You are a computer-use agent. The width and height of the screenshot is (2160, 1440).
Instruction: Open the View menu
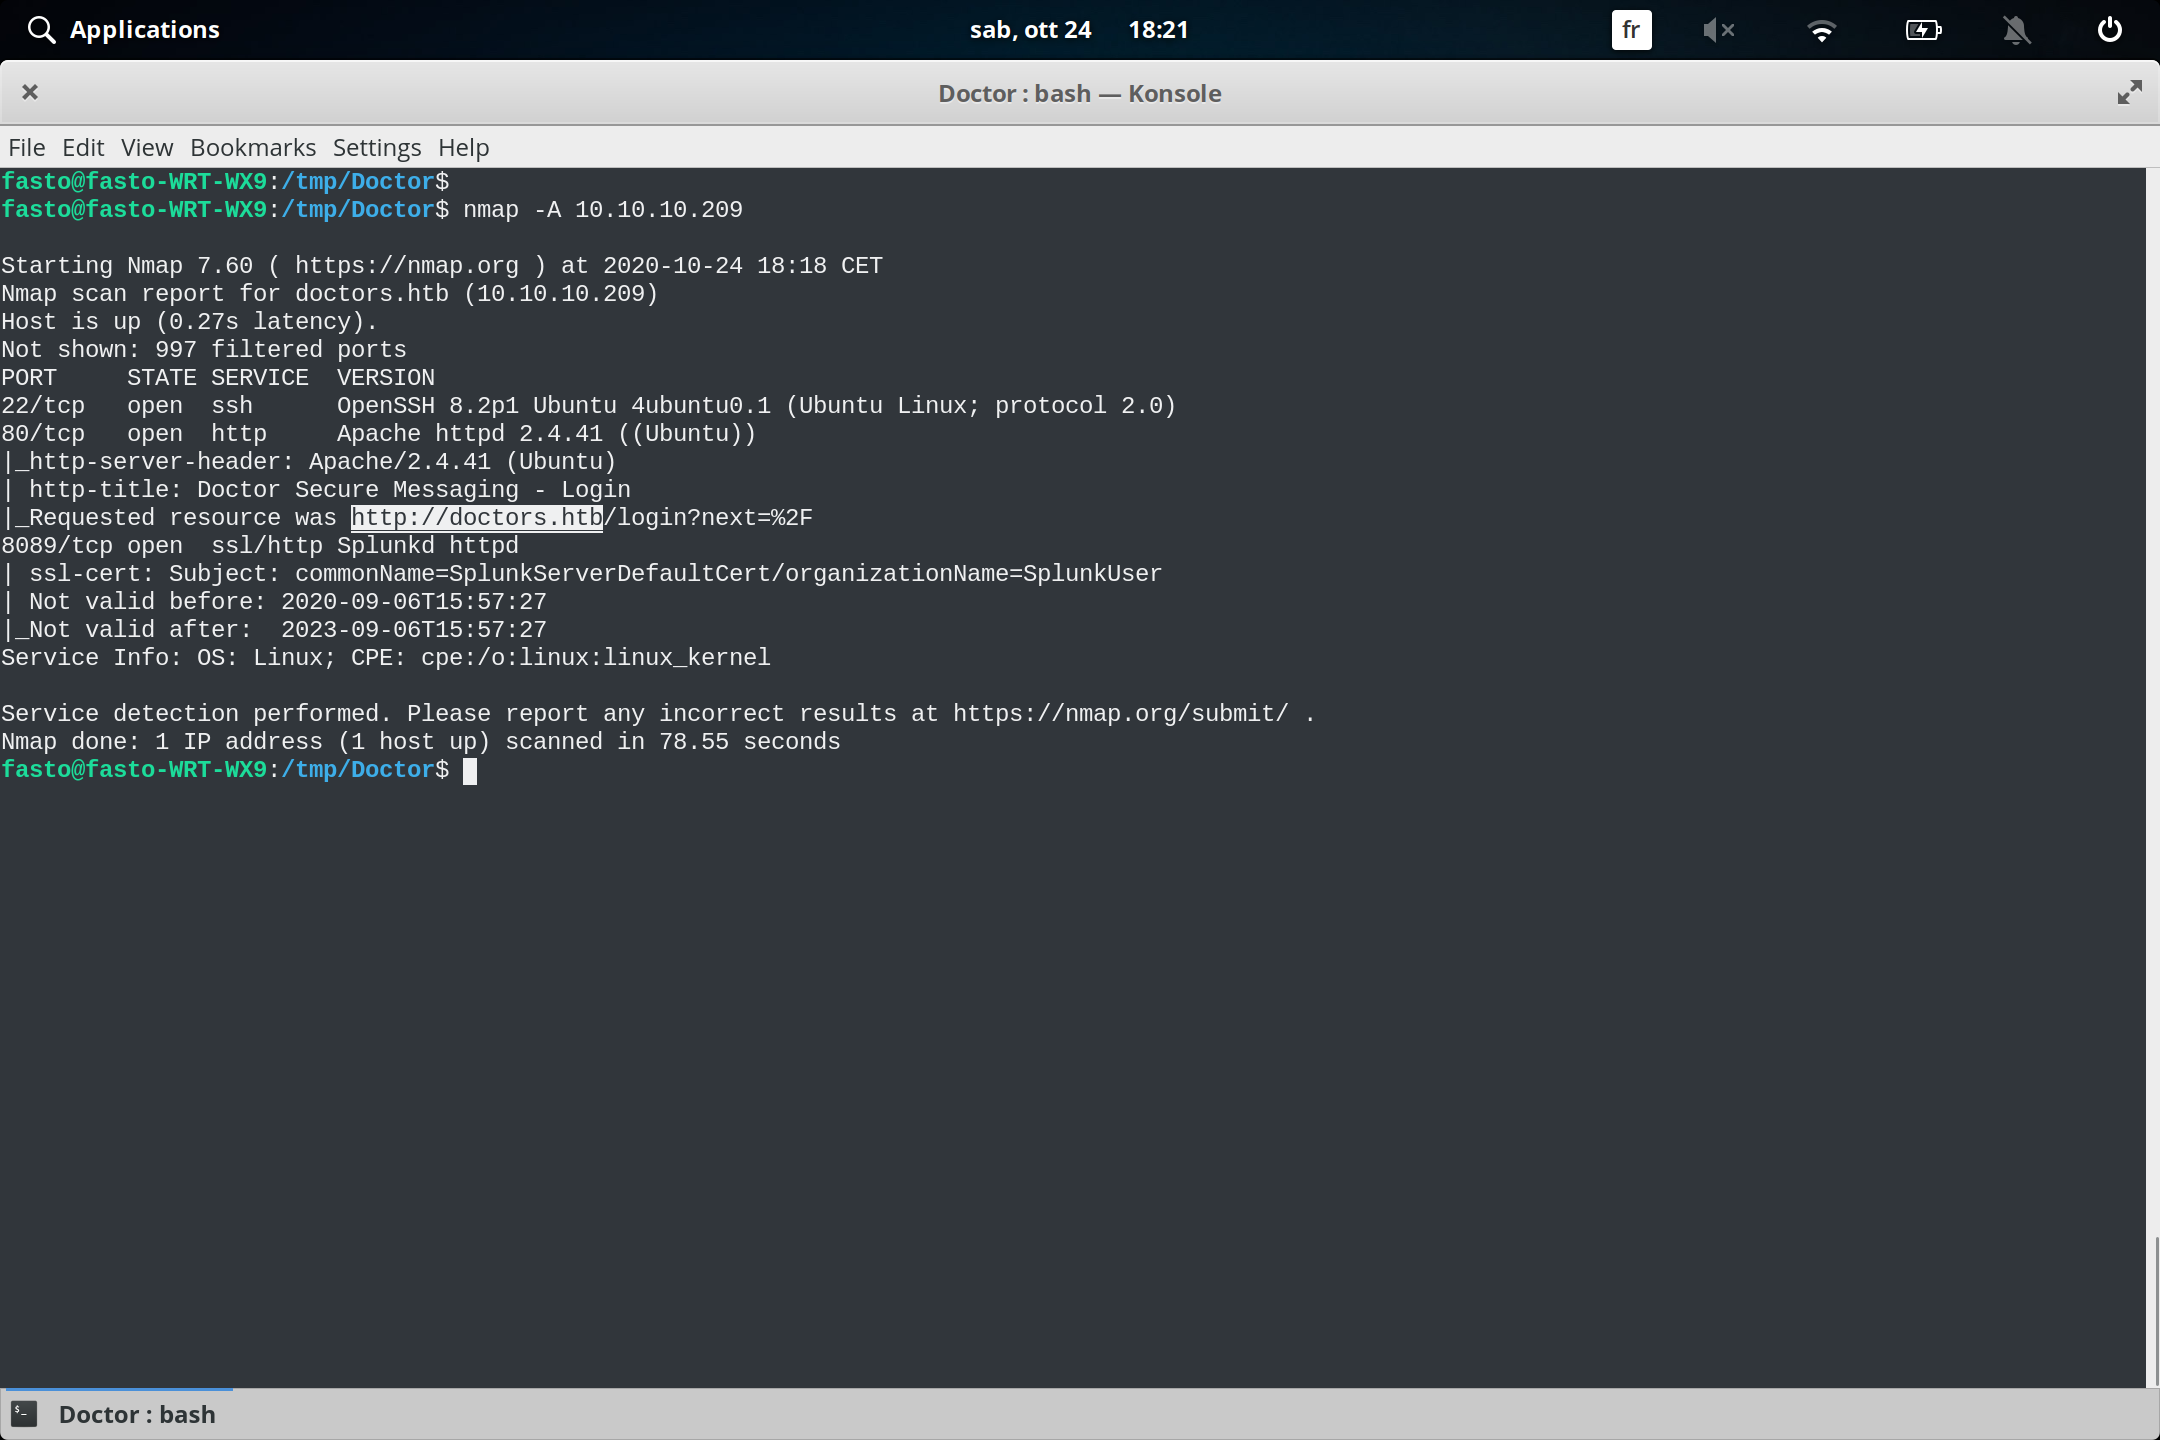[146, 147]
